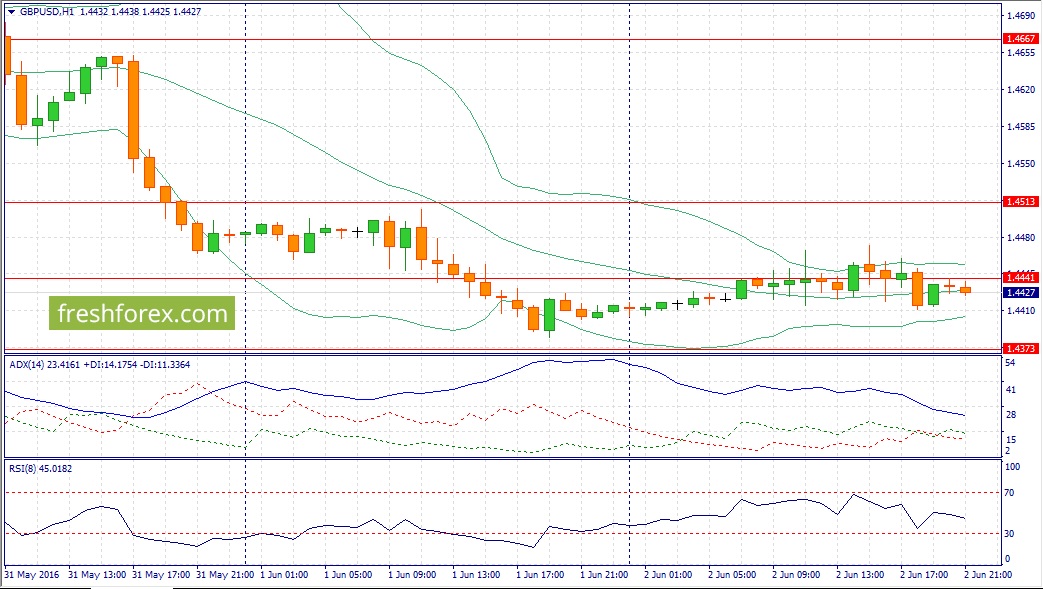Select the 1.4513 red price level label

click(1020, 201)
